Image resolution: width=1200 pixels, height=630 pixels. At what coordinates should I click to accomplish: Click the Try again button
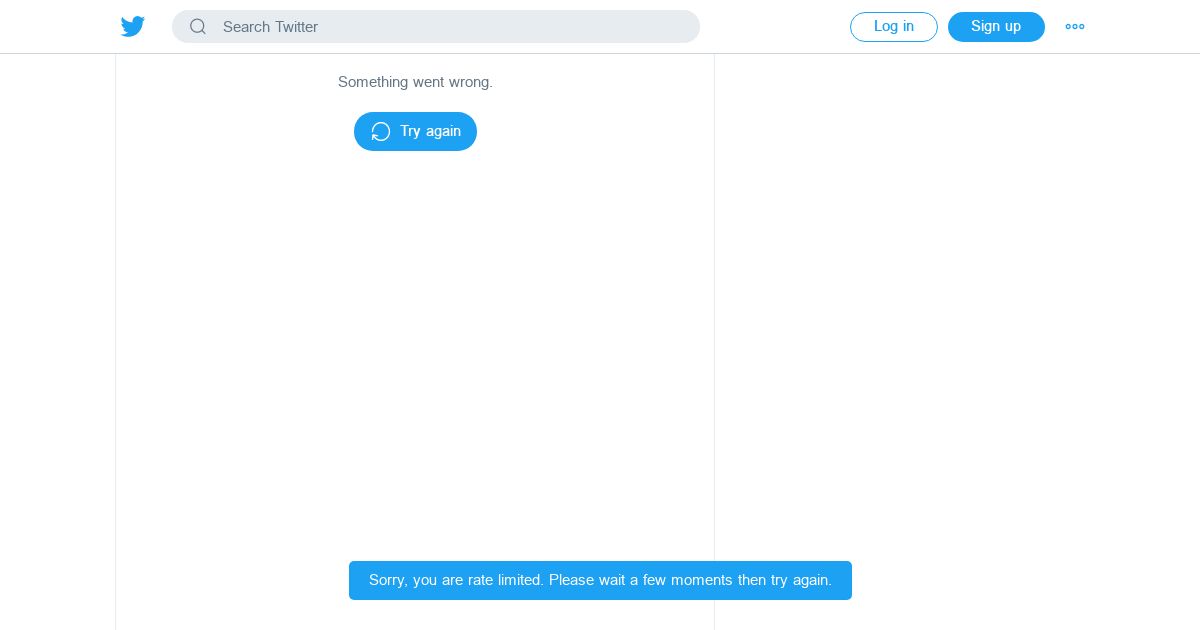pos(415,132)
